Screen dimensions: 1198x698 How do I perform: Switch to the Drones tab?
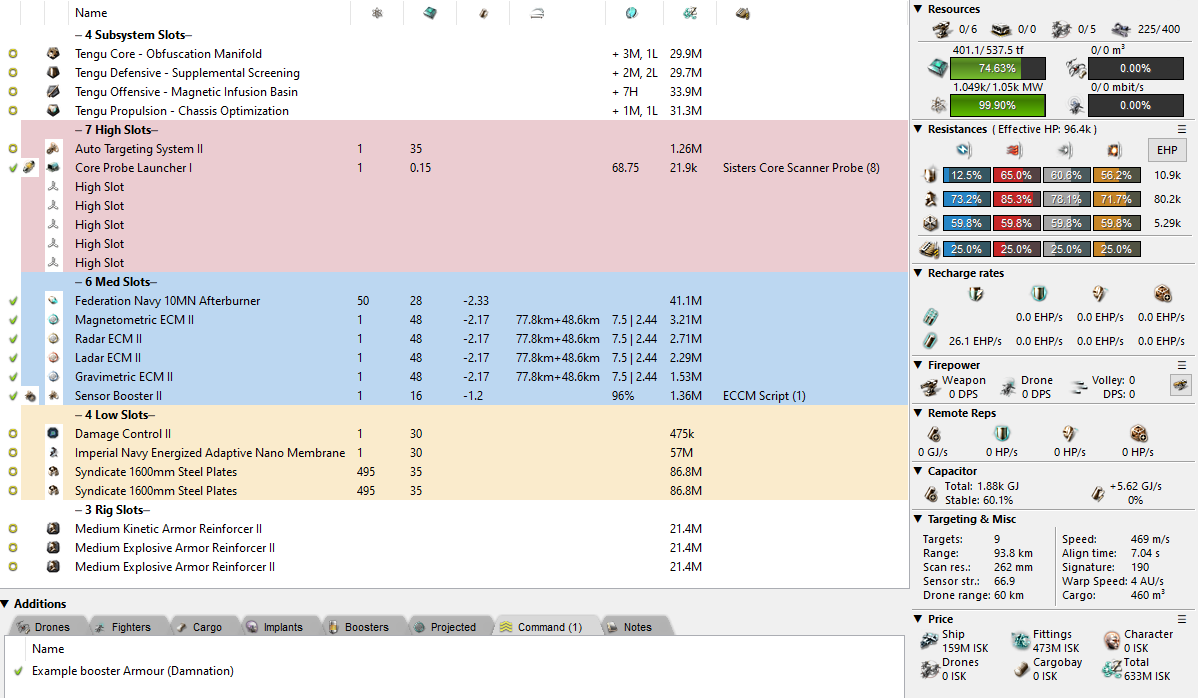tap(44, 627)
